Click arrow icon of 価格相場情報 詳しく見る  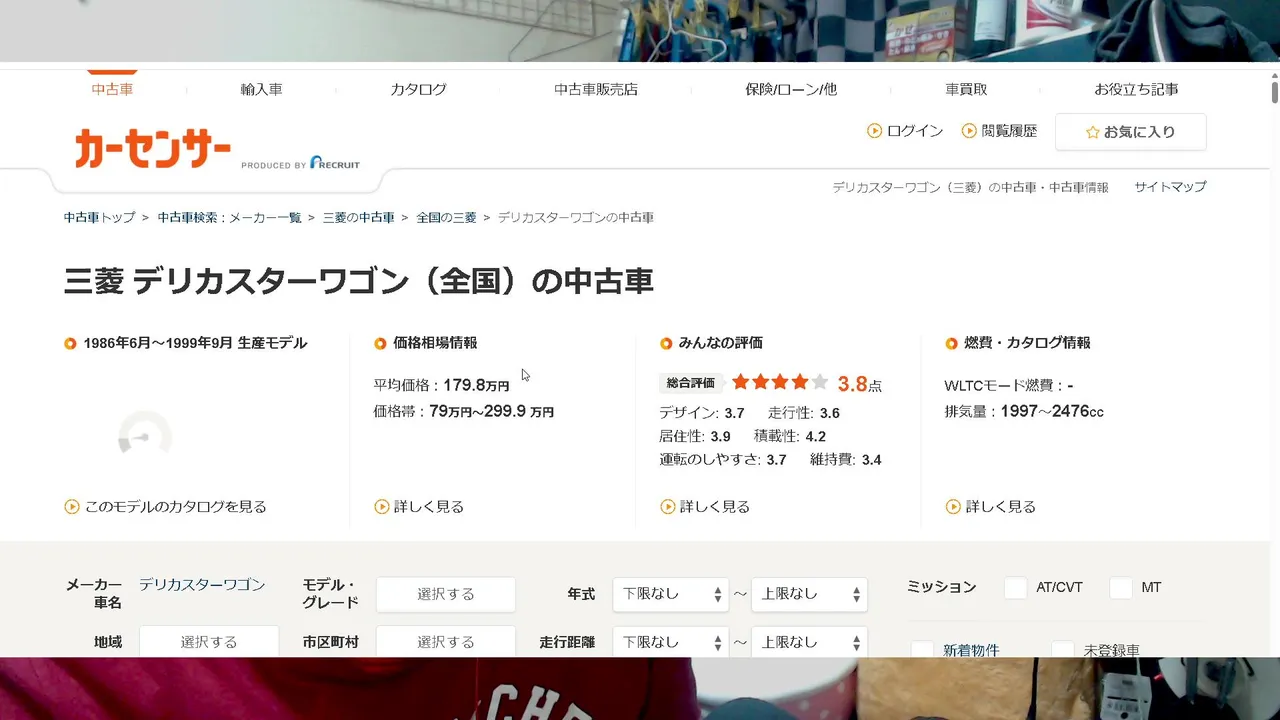point(382,507)
